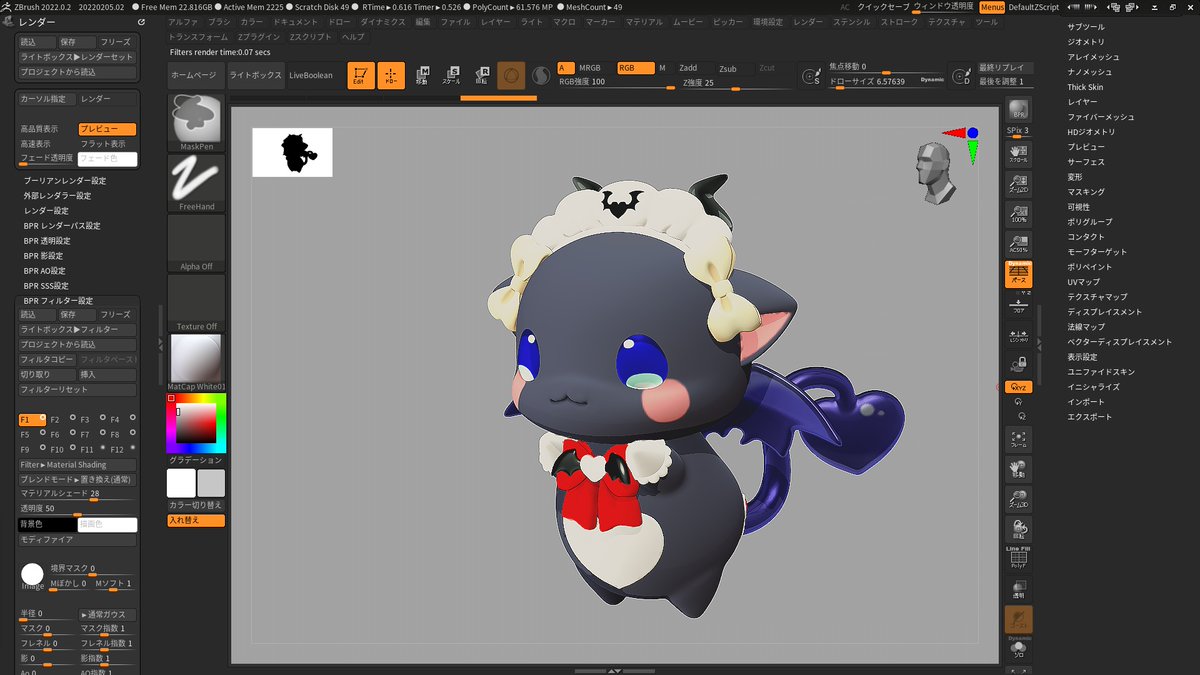Click the 入れ替え swap colors button
The image size is (1200, 675).
(x=196, y=521)
